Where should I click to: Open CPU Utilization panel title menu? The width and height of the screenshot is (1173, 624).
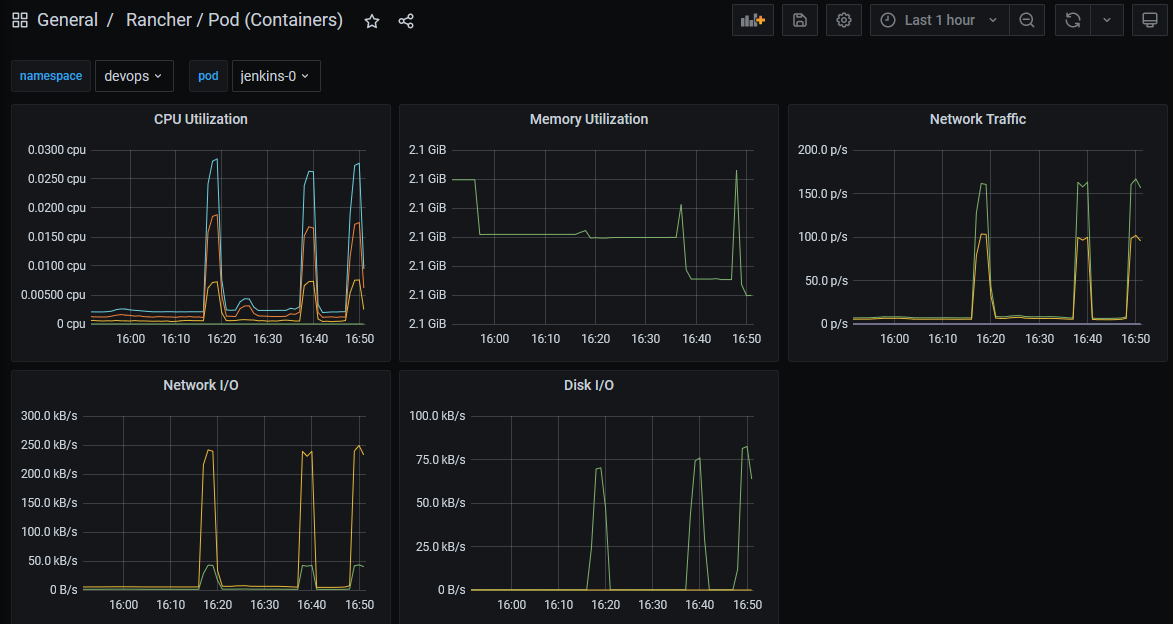tap(200, 119)
